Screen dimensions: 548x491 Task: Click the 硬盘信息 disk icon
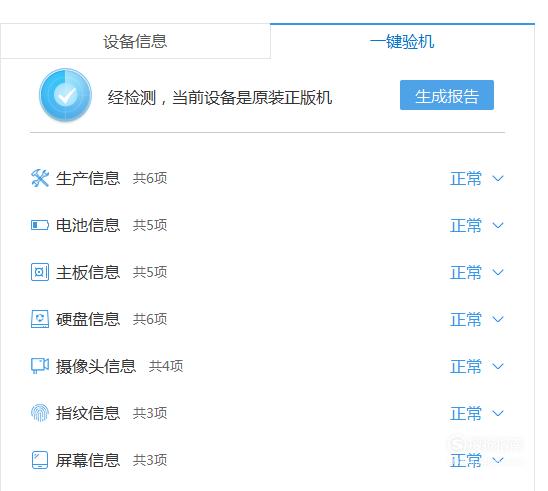click(x=40, y=319)
